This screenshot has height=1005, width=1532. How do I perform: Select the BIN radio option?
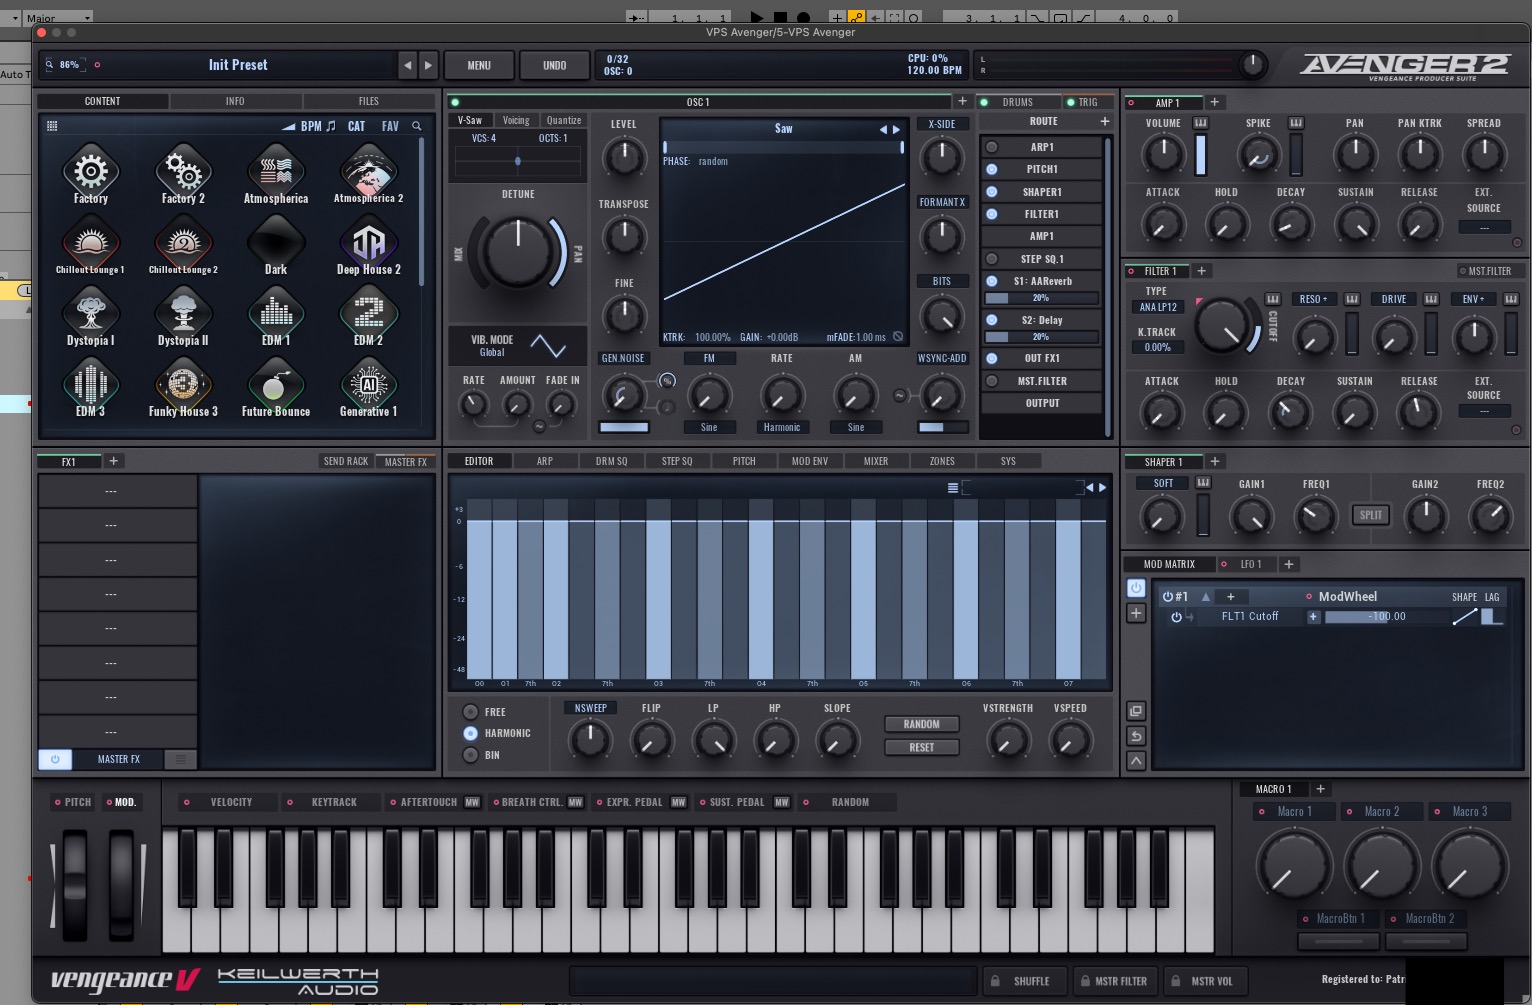tap(470, 755)
